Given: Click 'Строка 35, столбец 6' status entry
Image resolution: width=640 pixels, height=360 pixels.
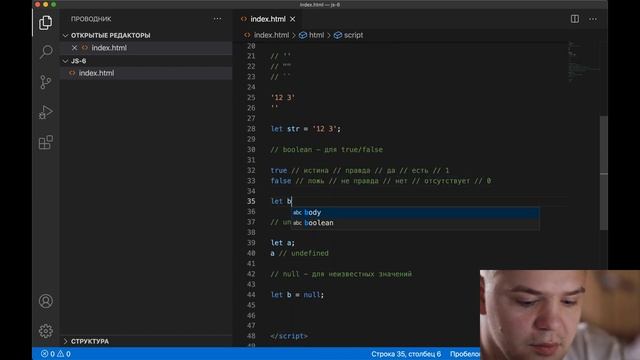Looking at the screenshot, I should coord(406,354).
